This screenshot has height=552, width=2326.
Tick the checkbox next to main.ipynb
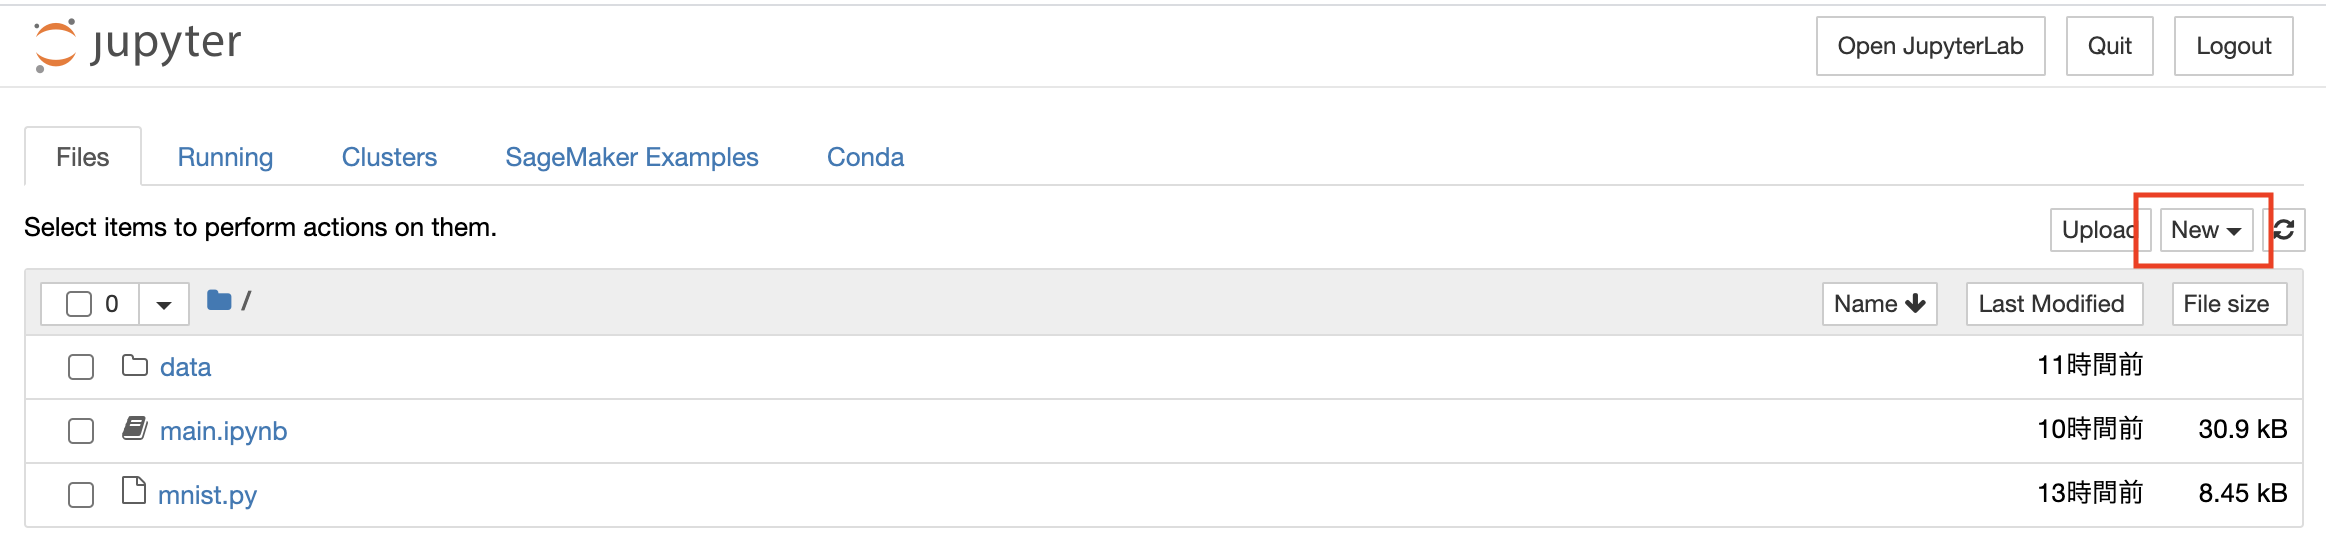(x=81, y=431)
